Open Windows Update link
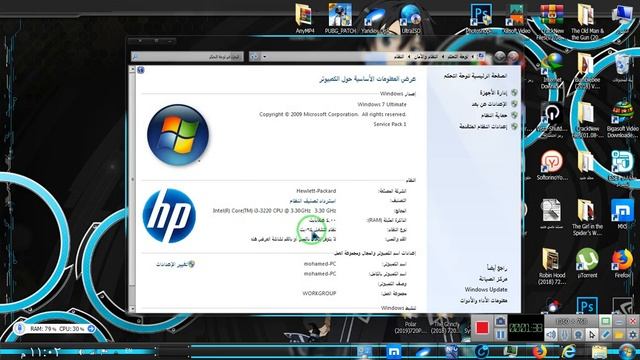This screenshot has width=640, height=360. pos(486,289)
